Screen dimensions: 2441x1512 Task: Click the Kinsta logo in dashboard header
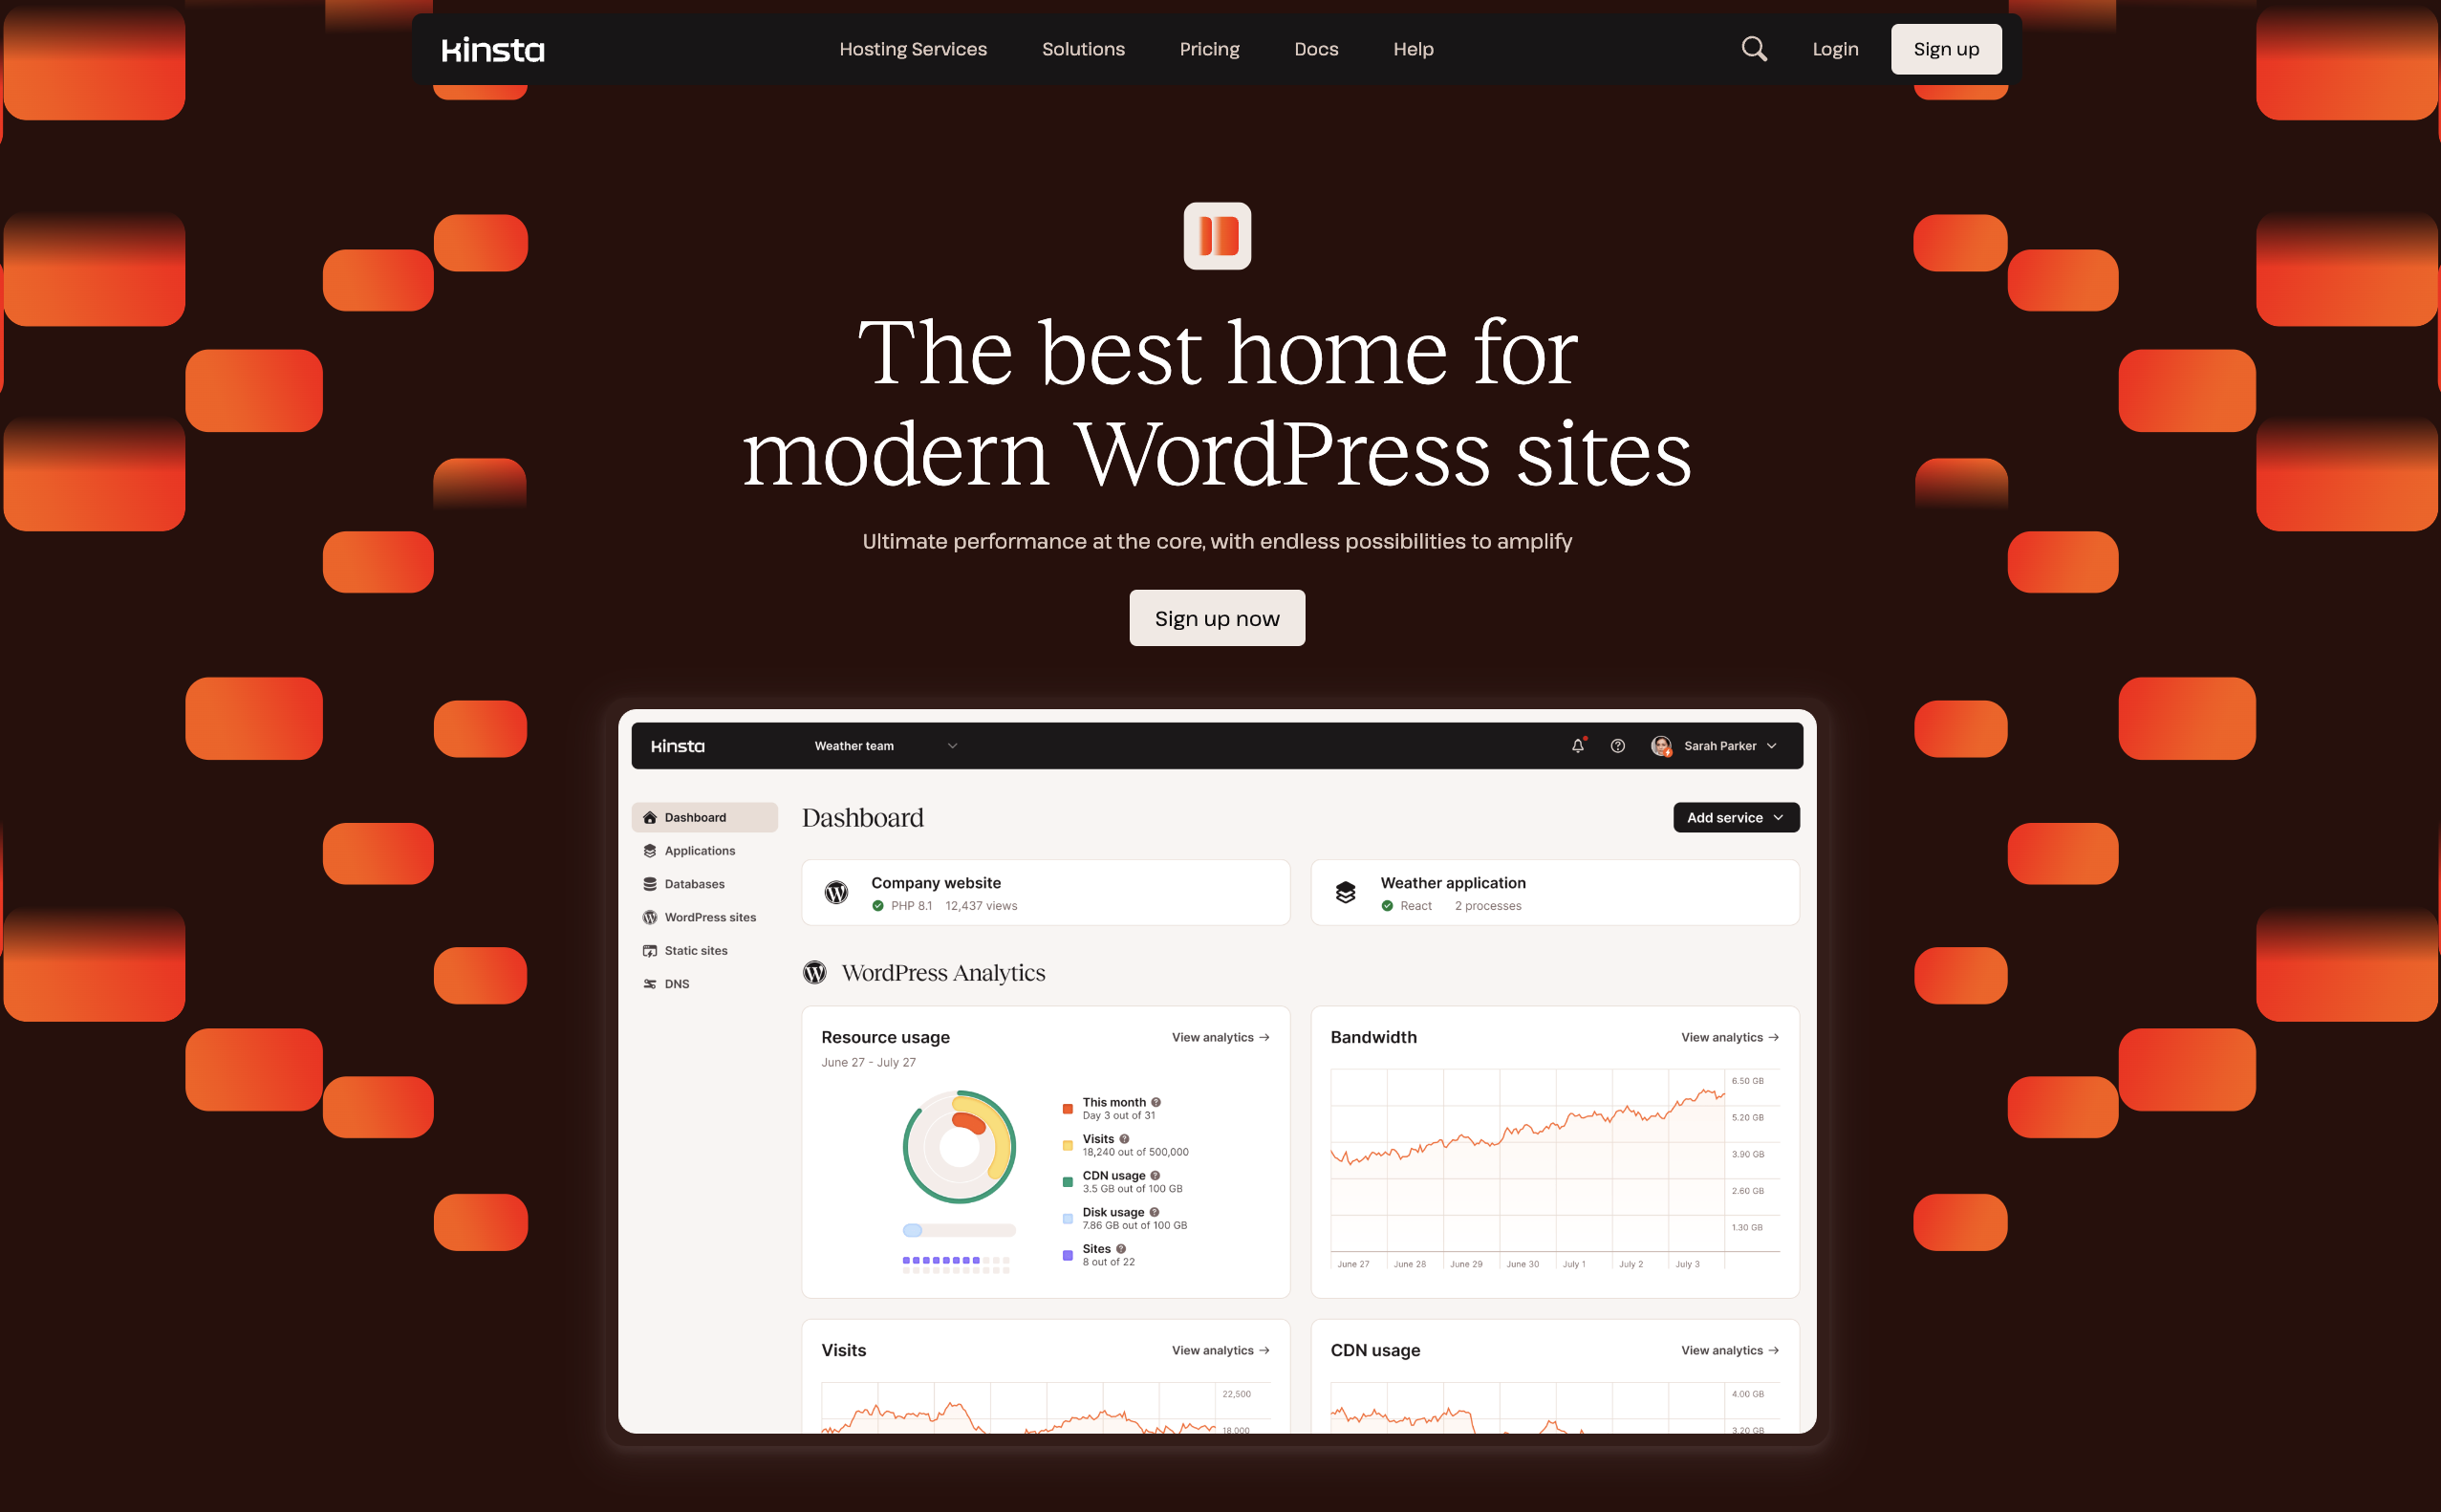coord(680,745)
